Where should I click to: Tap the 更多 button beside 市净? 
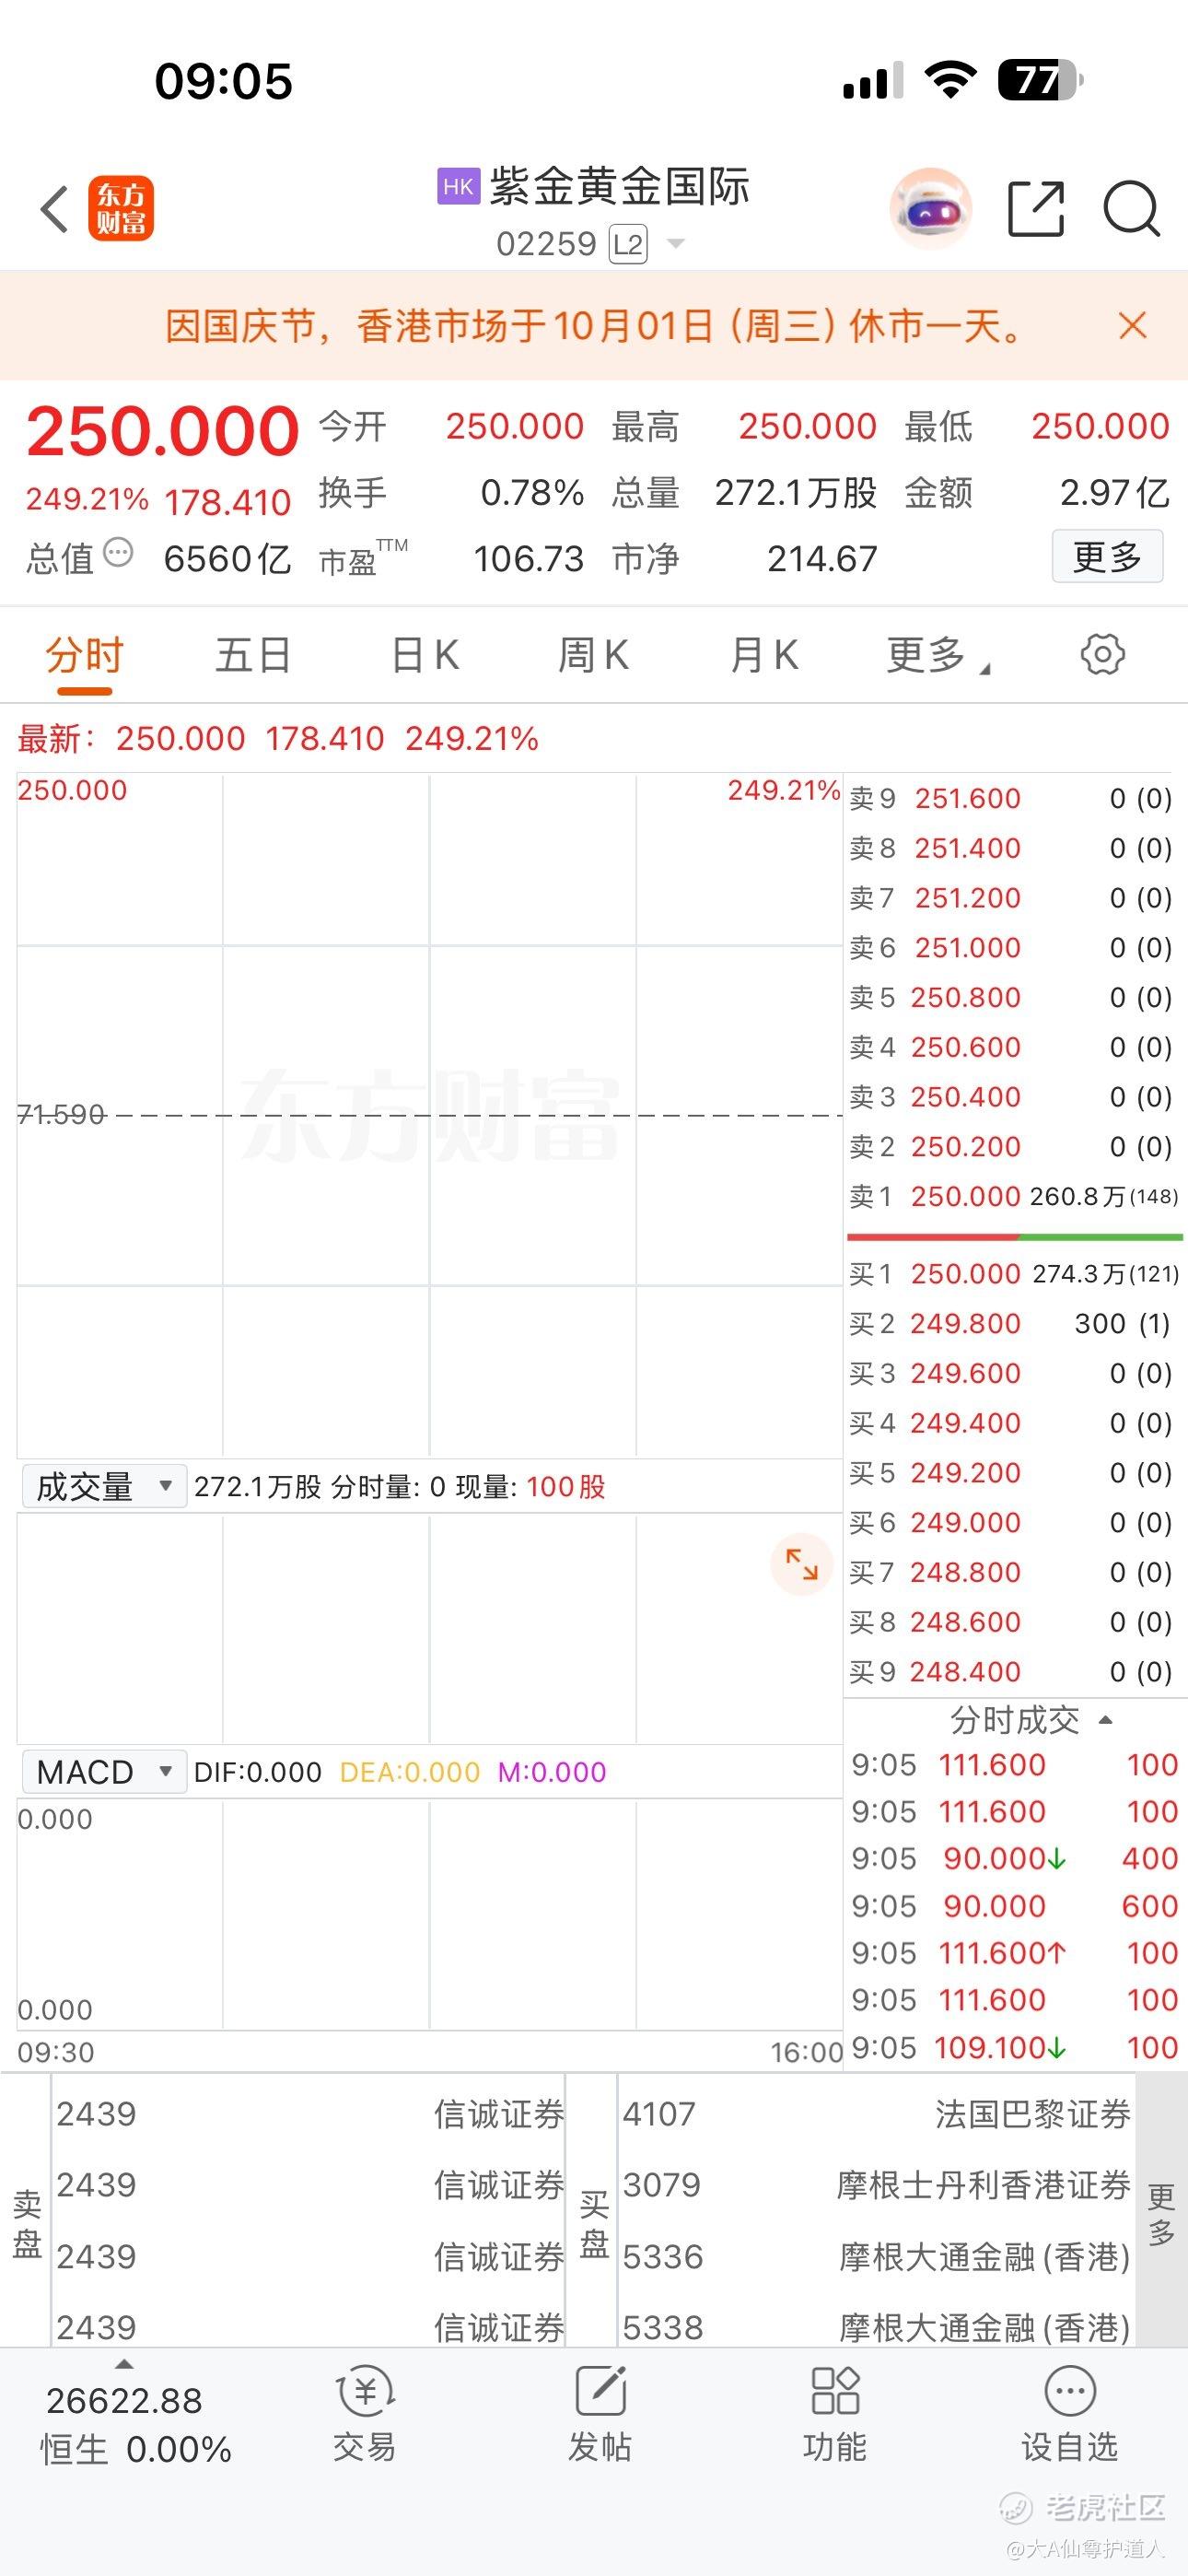[x=1107, y=557]
